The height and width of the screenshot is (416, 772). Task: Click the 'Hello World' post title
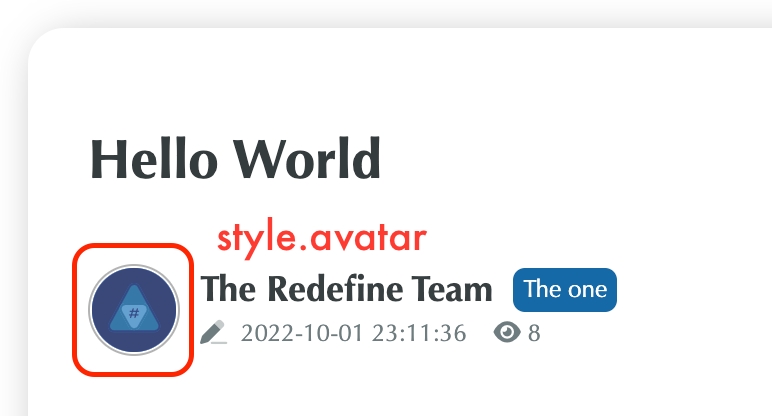point(235,160)
